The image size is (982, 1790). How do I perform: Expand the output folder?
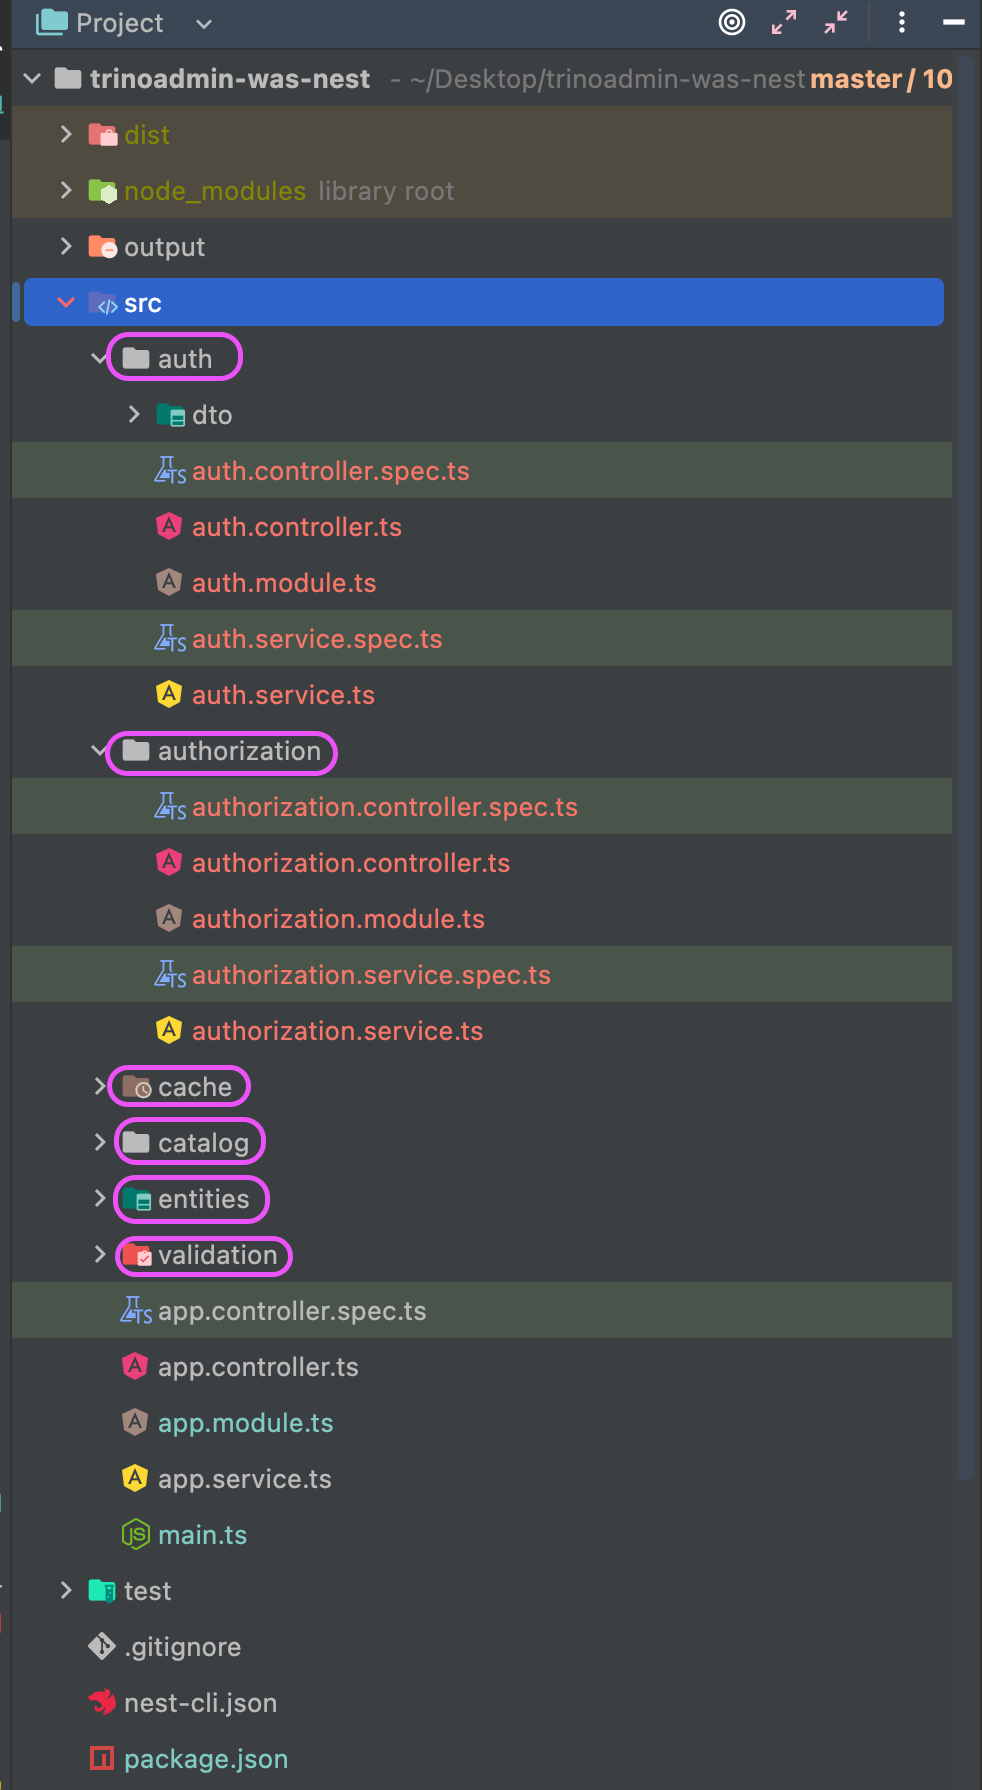(66, 246)
